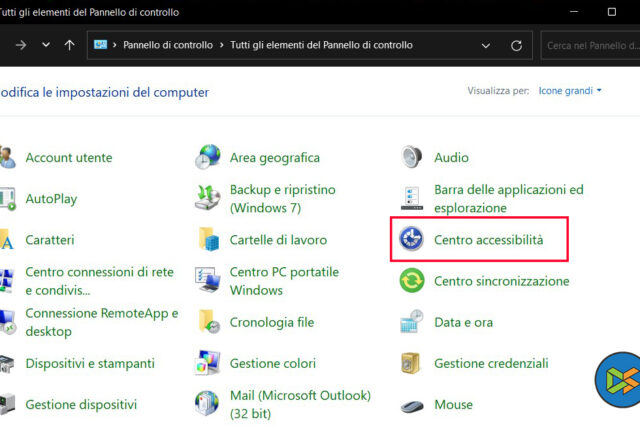
Task: Open Connessione RemoteApp e desktop link
Action: pyautogui.click(x=102, y=322)
